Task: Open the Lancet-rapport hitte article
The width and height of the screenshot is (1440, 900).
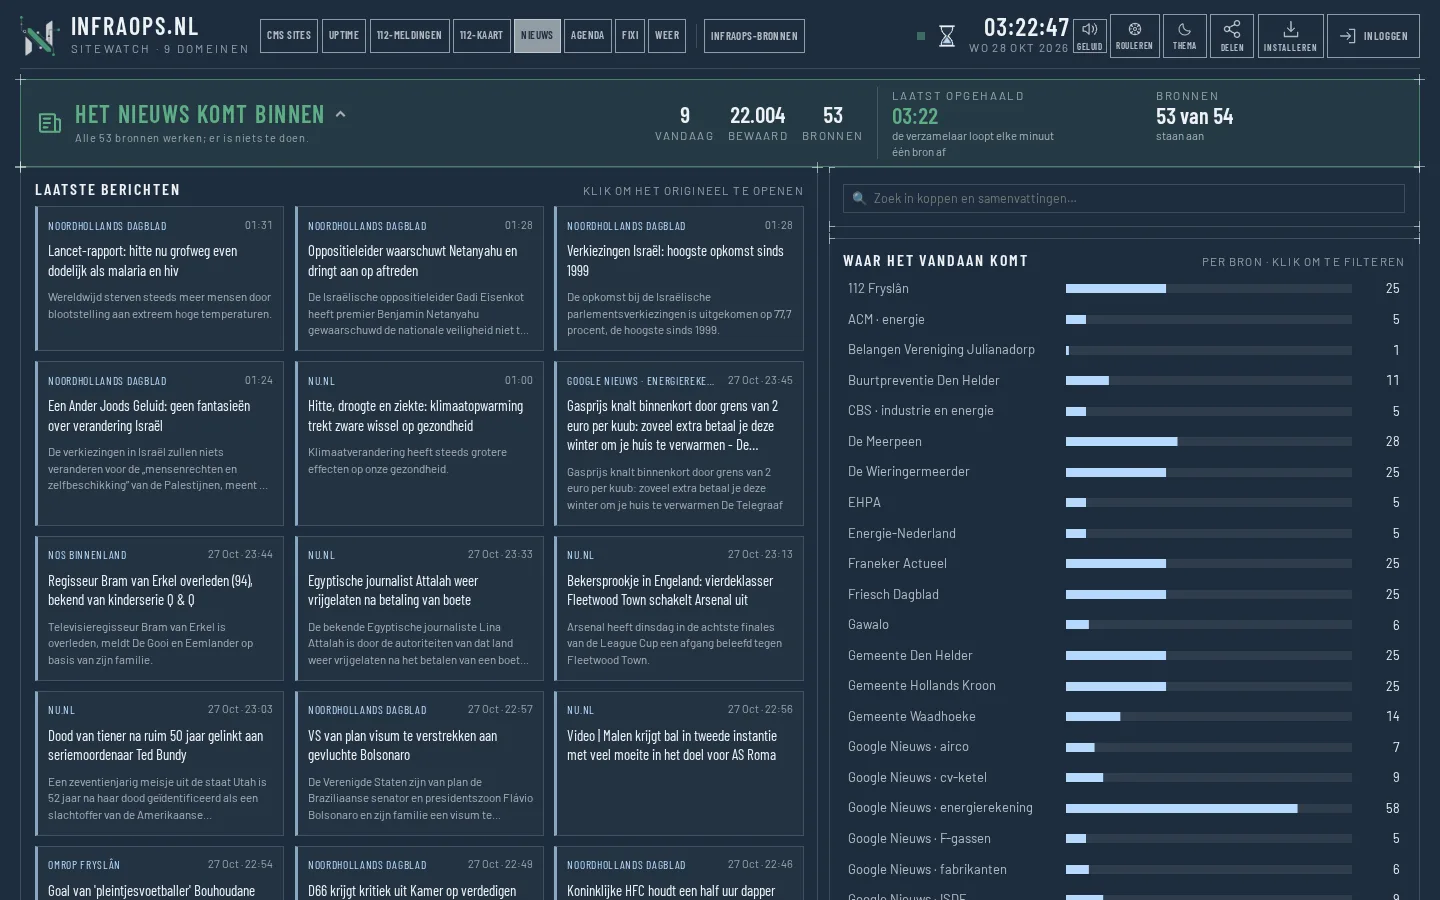Action: [160, 279]
